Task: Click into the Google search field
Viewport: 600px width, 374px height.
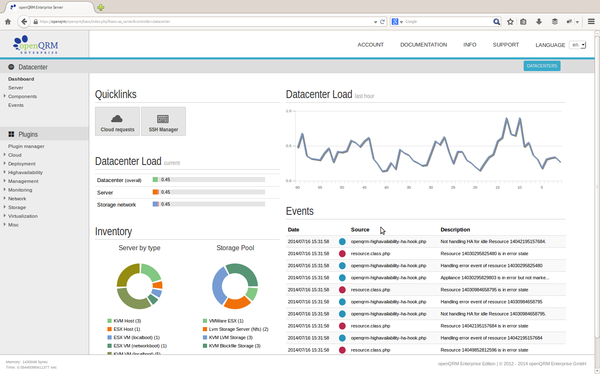Action: [448, 22]
